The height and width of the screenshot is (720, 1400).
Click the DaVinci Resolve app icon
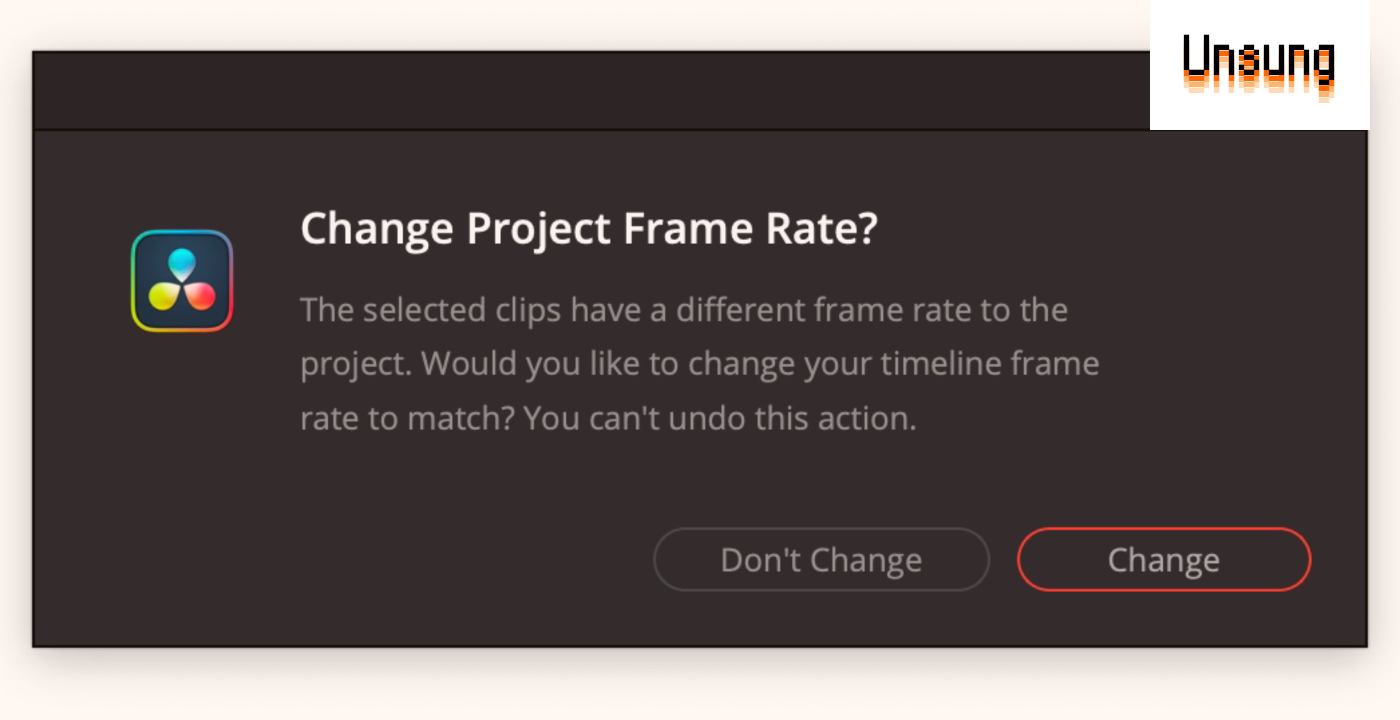[181, 281]
